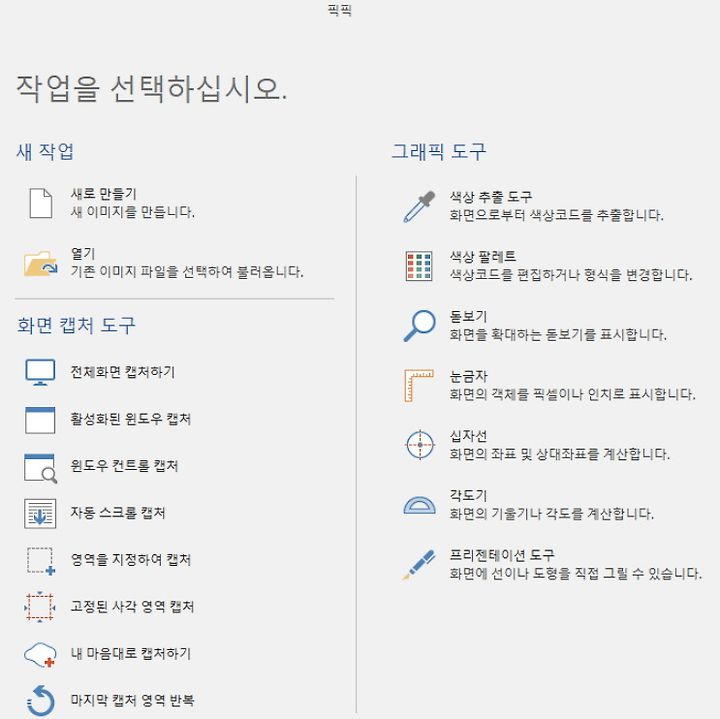Viewport: 720px width, 719px height.
Task: Open the 십자선 tool label
Action: [468, 436]
